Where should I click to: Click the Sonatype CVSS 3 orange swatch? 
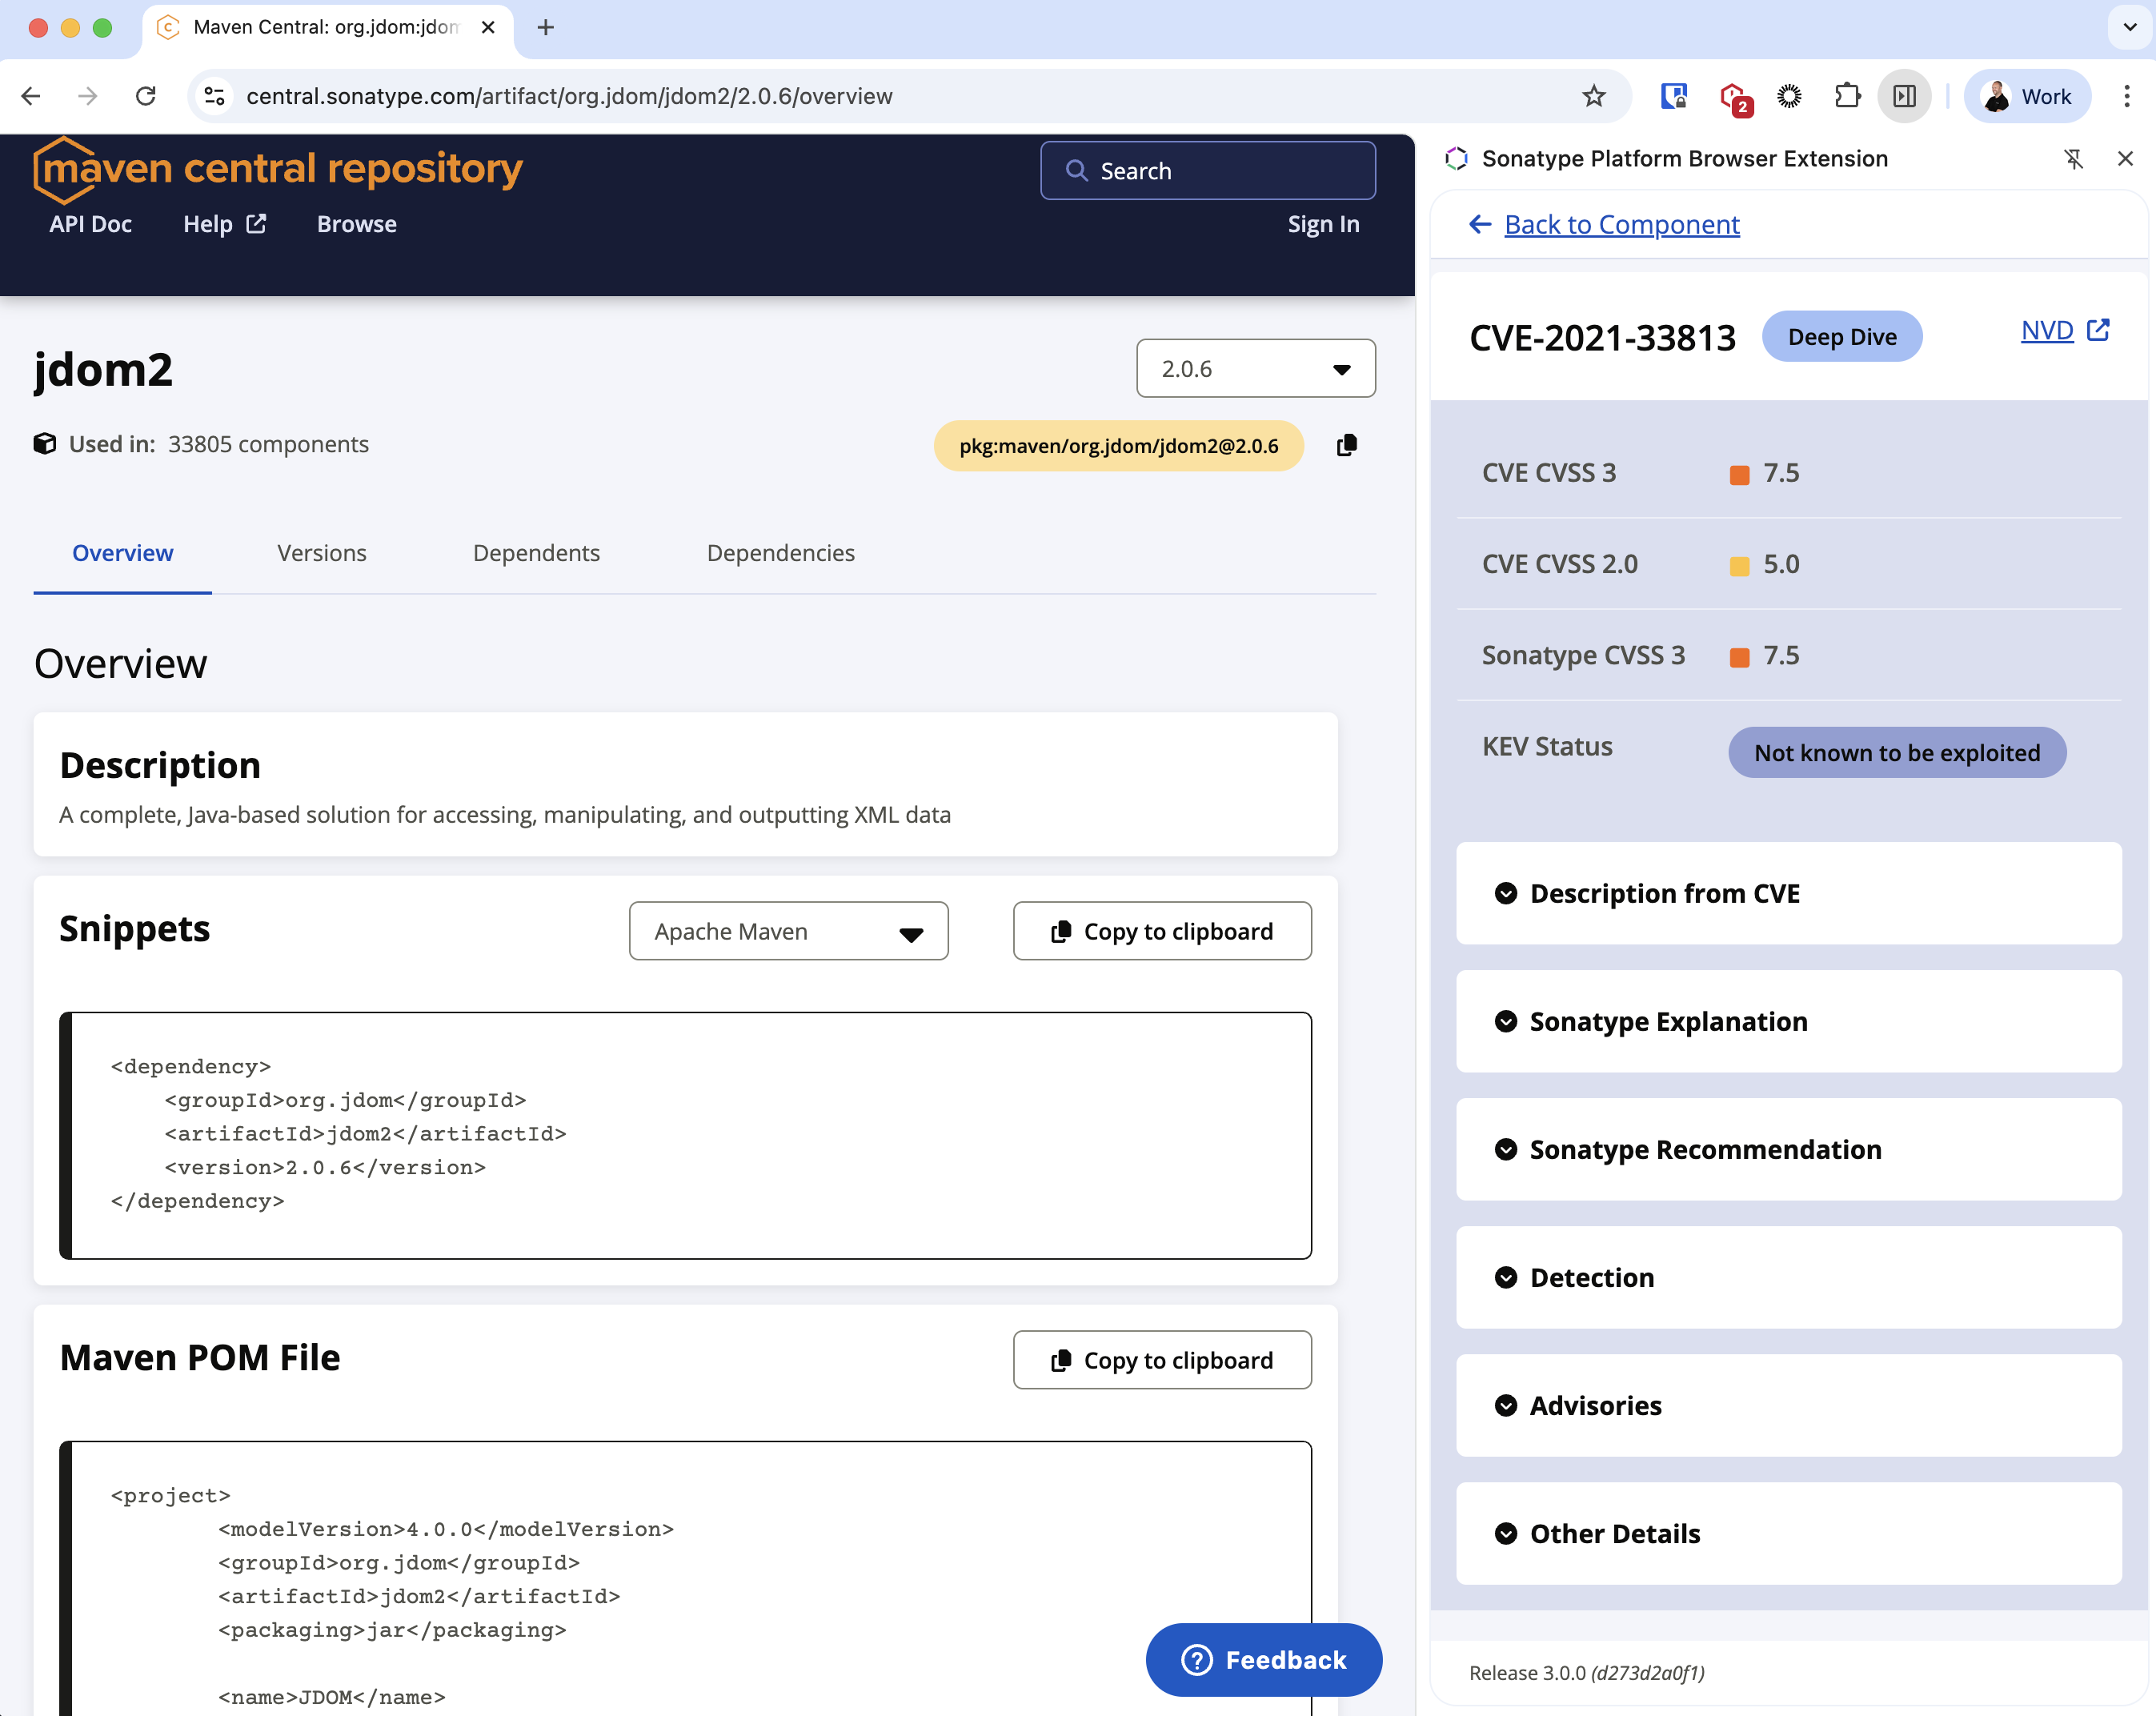click(x=1740, y=657)
